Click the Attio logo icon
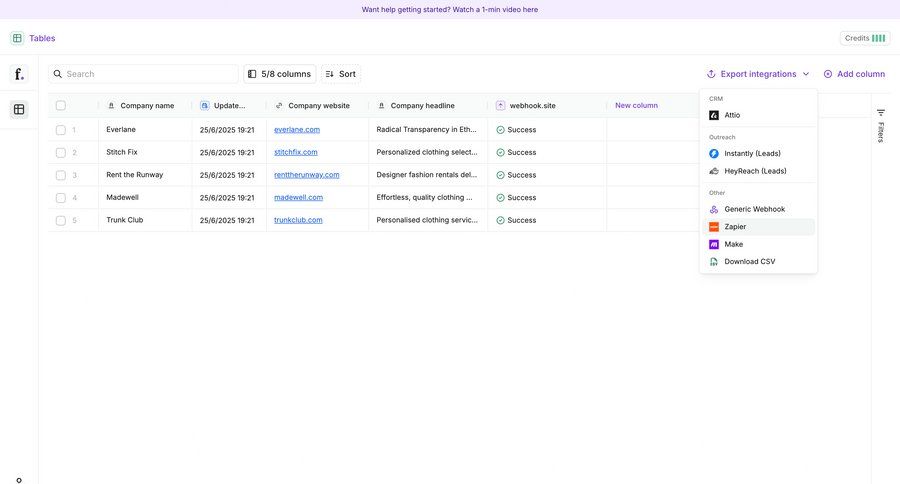The height and width of the screenshot is (484, 900). click(714, 115)
